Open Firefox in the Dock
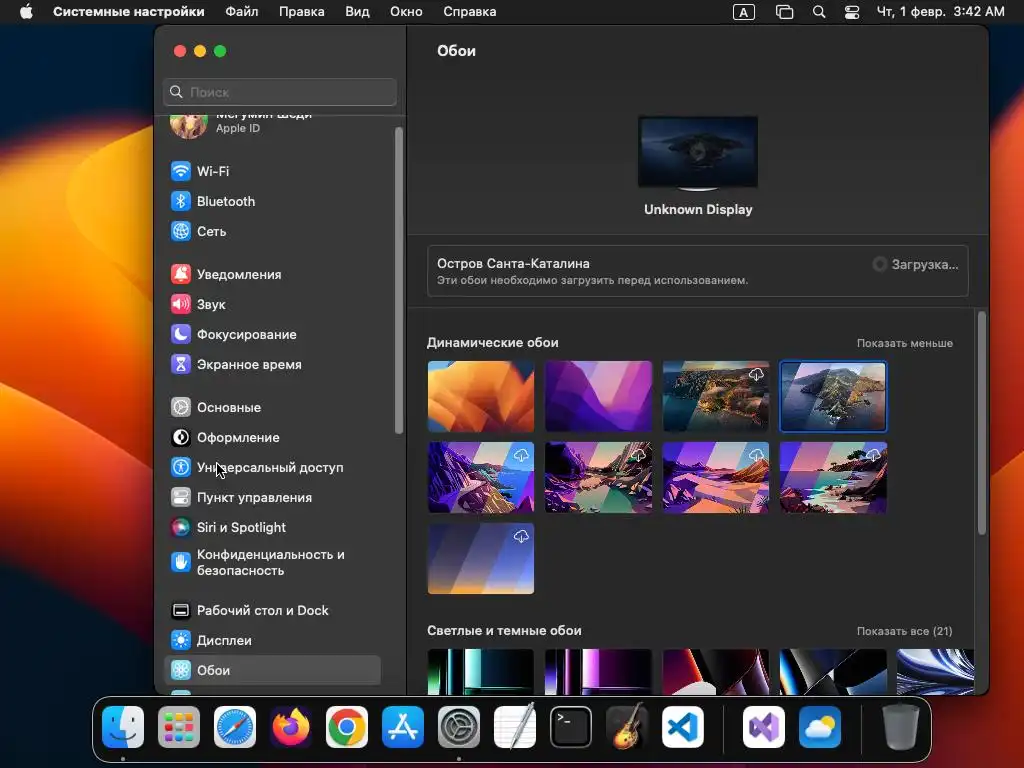Screen dimensions: 1024x768 [x=291, y=727]
